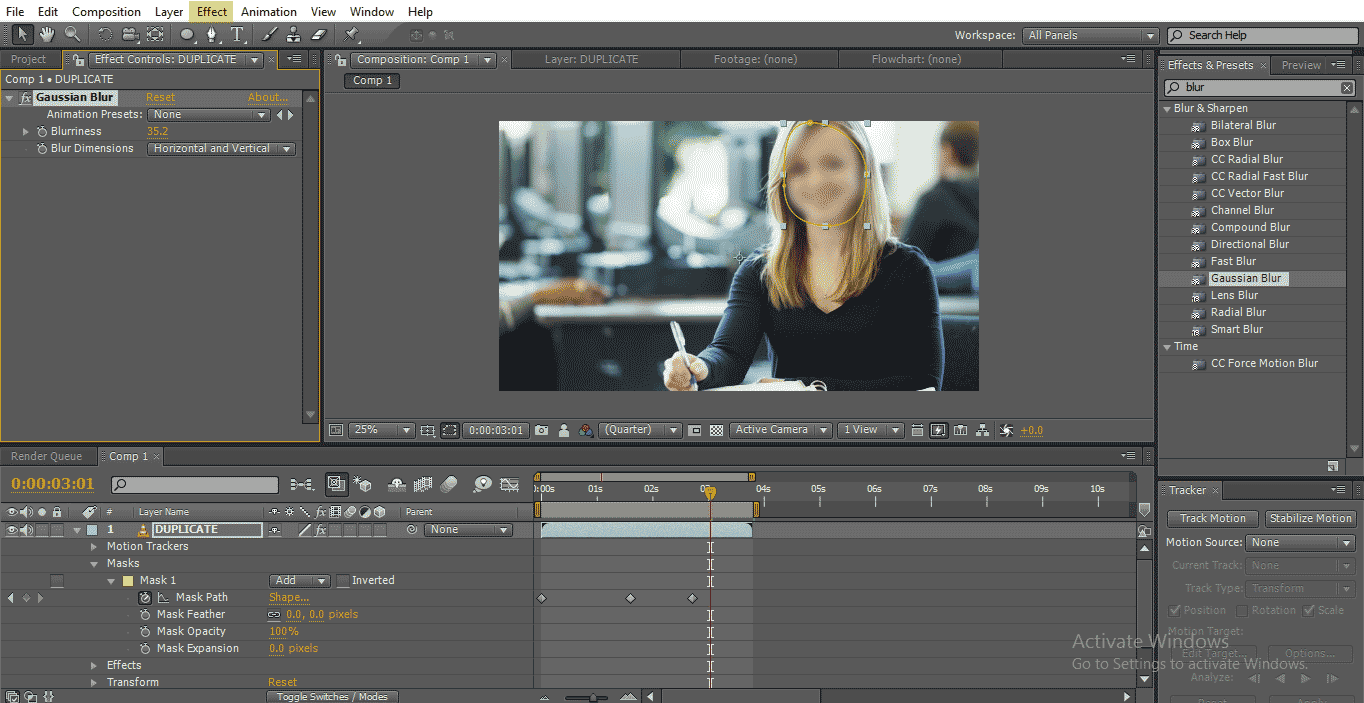This screenshot has height=703, width=1364.
Task: Enable the Inverted option for Mask 1
Action: (341, 580)
